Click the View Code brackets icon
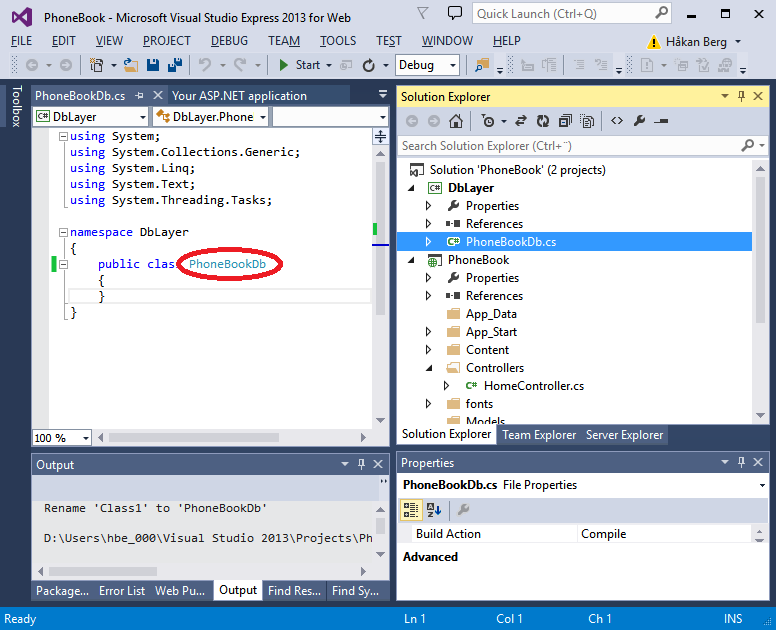 [617, 121]
